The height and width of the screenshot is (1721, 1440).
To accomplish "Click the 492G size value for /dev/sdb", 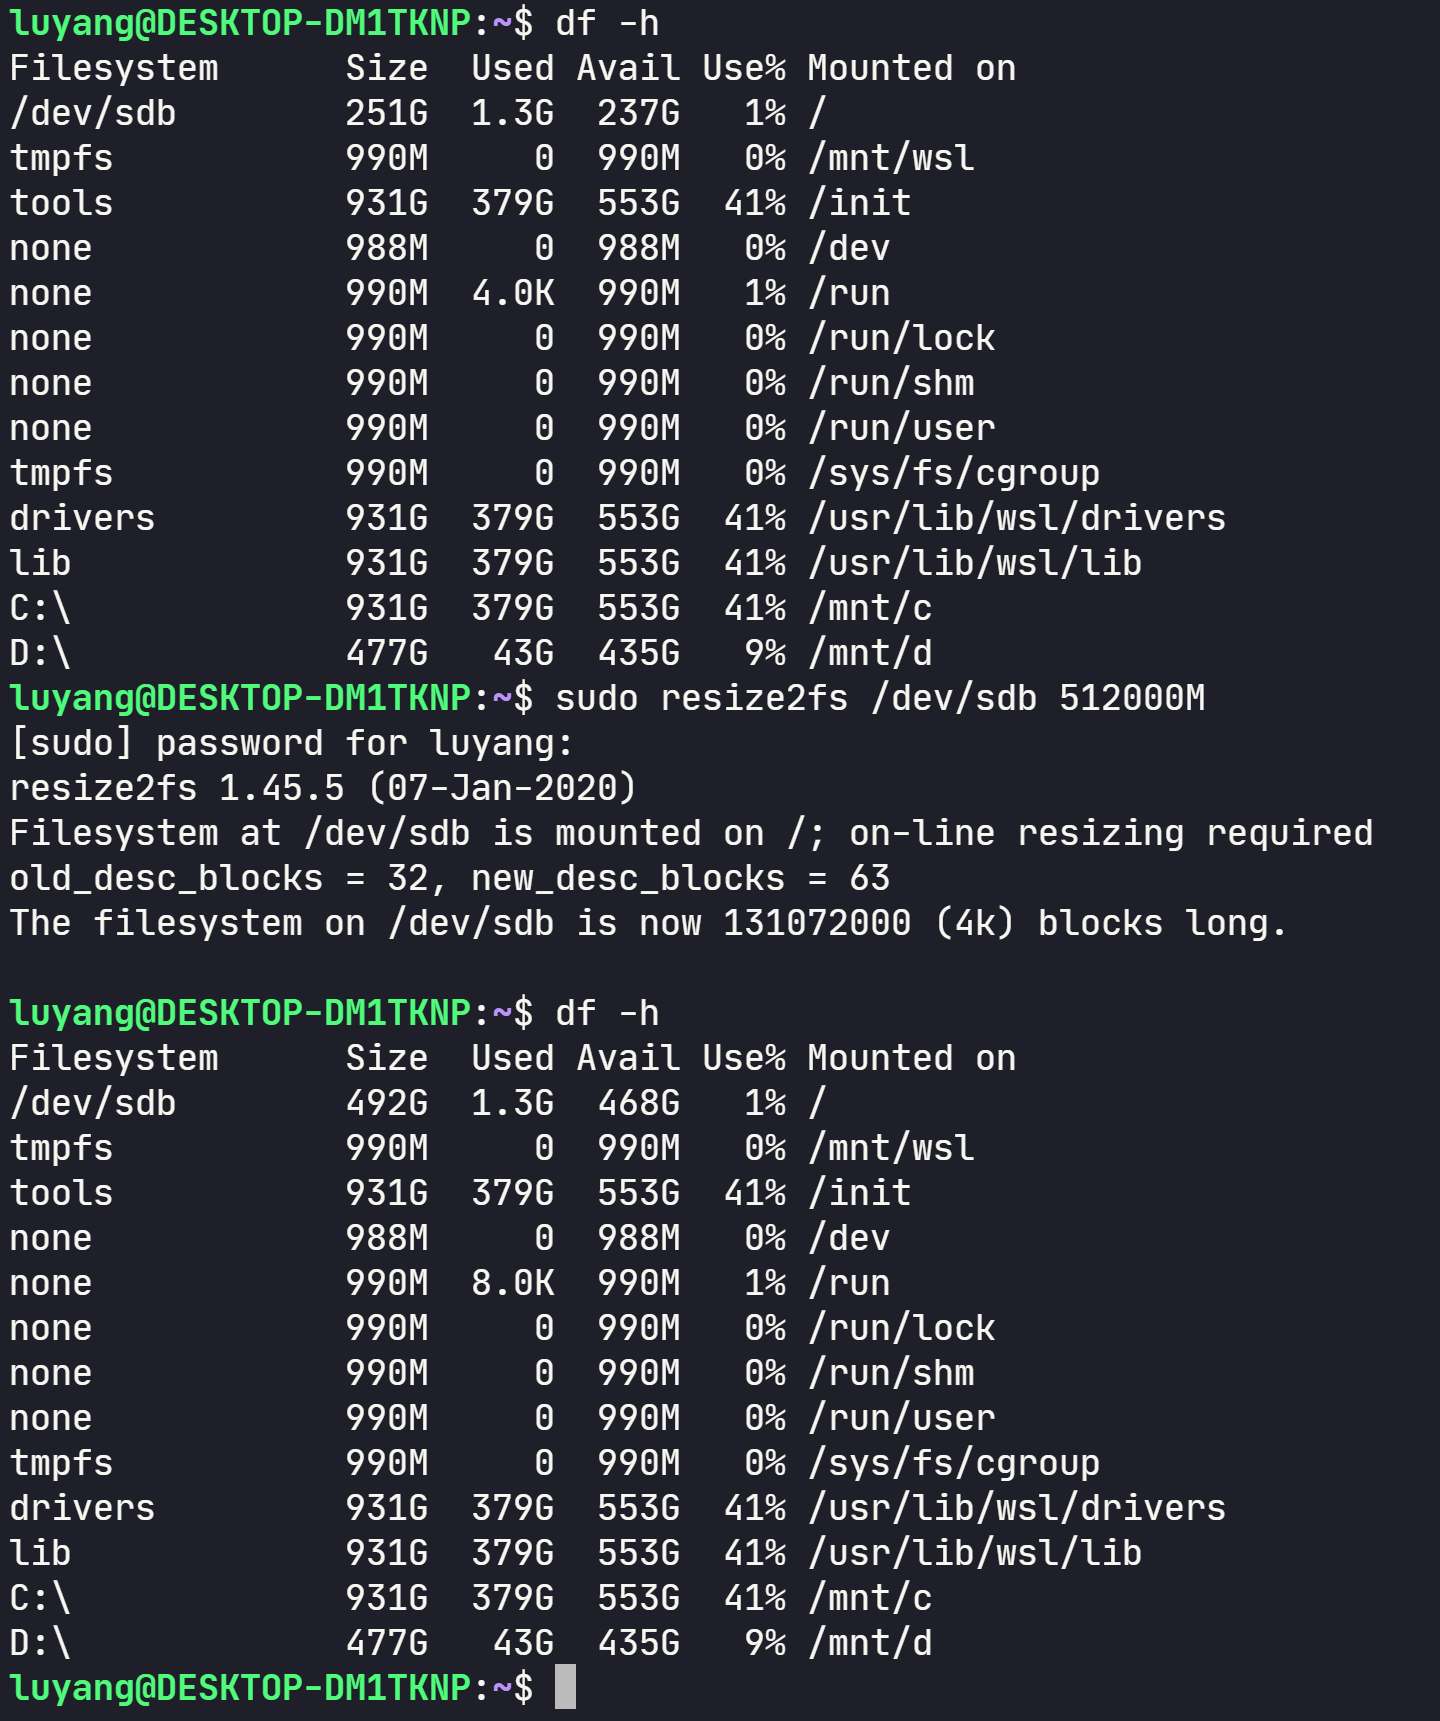I will click(x=387, y=1103).
